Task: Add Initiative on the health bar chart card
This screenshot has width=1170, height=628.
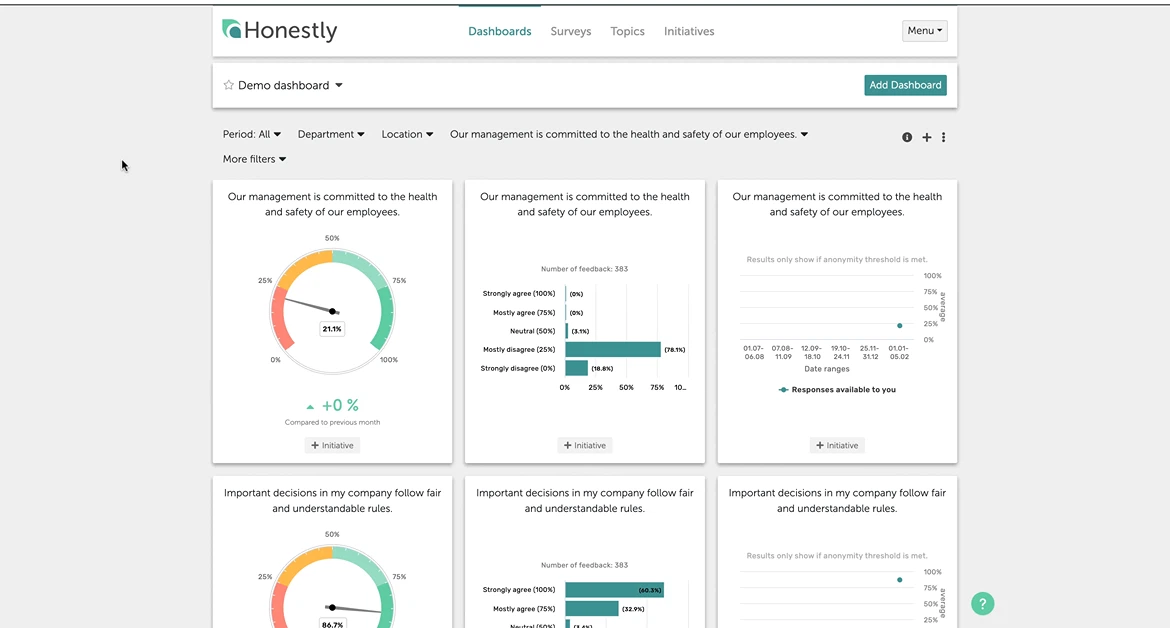Action: click(x=584, y=445)
